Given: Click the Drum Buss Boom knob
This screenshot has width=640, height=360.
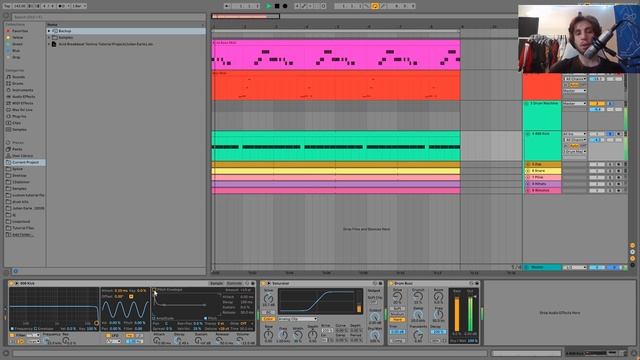Looking at the screenshot, I should (438, 298).
